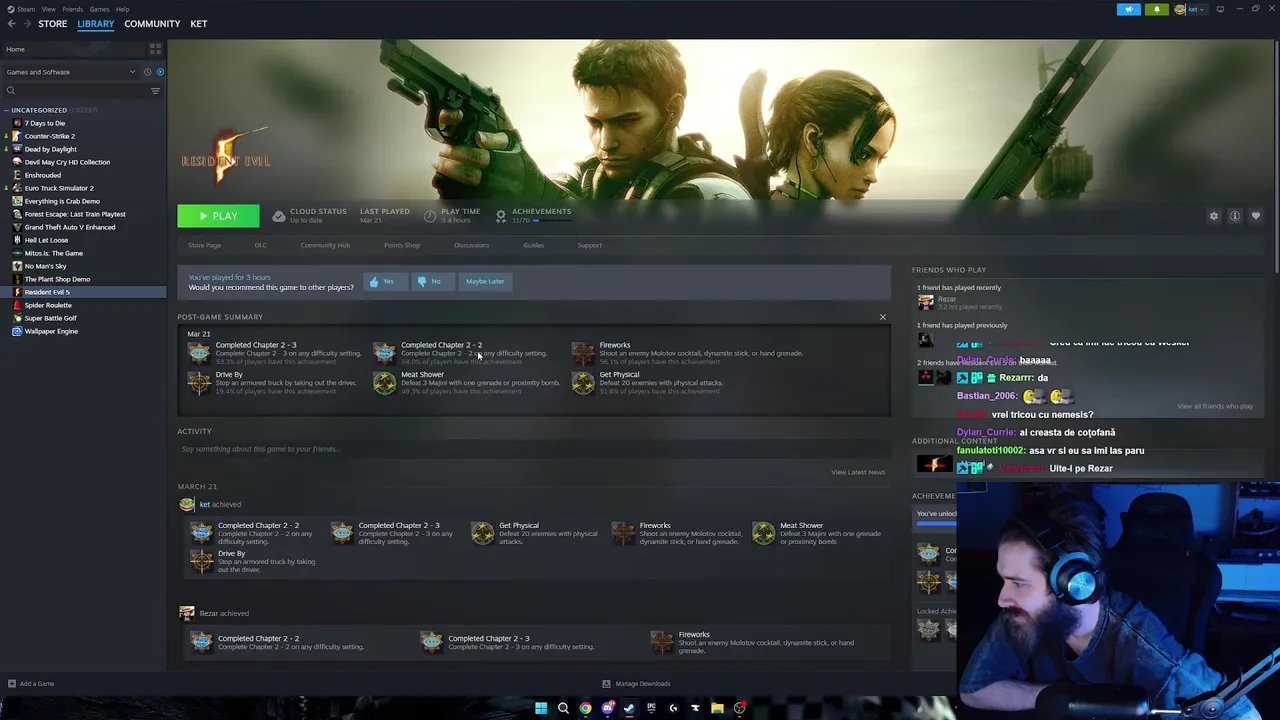Select Dead by Daylight in library
The width and height of the screenshot is (1280, 720).
(x=50, y=149)
